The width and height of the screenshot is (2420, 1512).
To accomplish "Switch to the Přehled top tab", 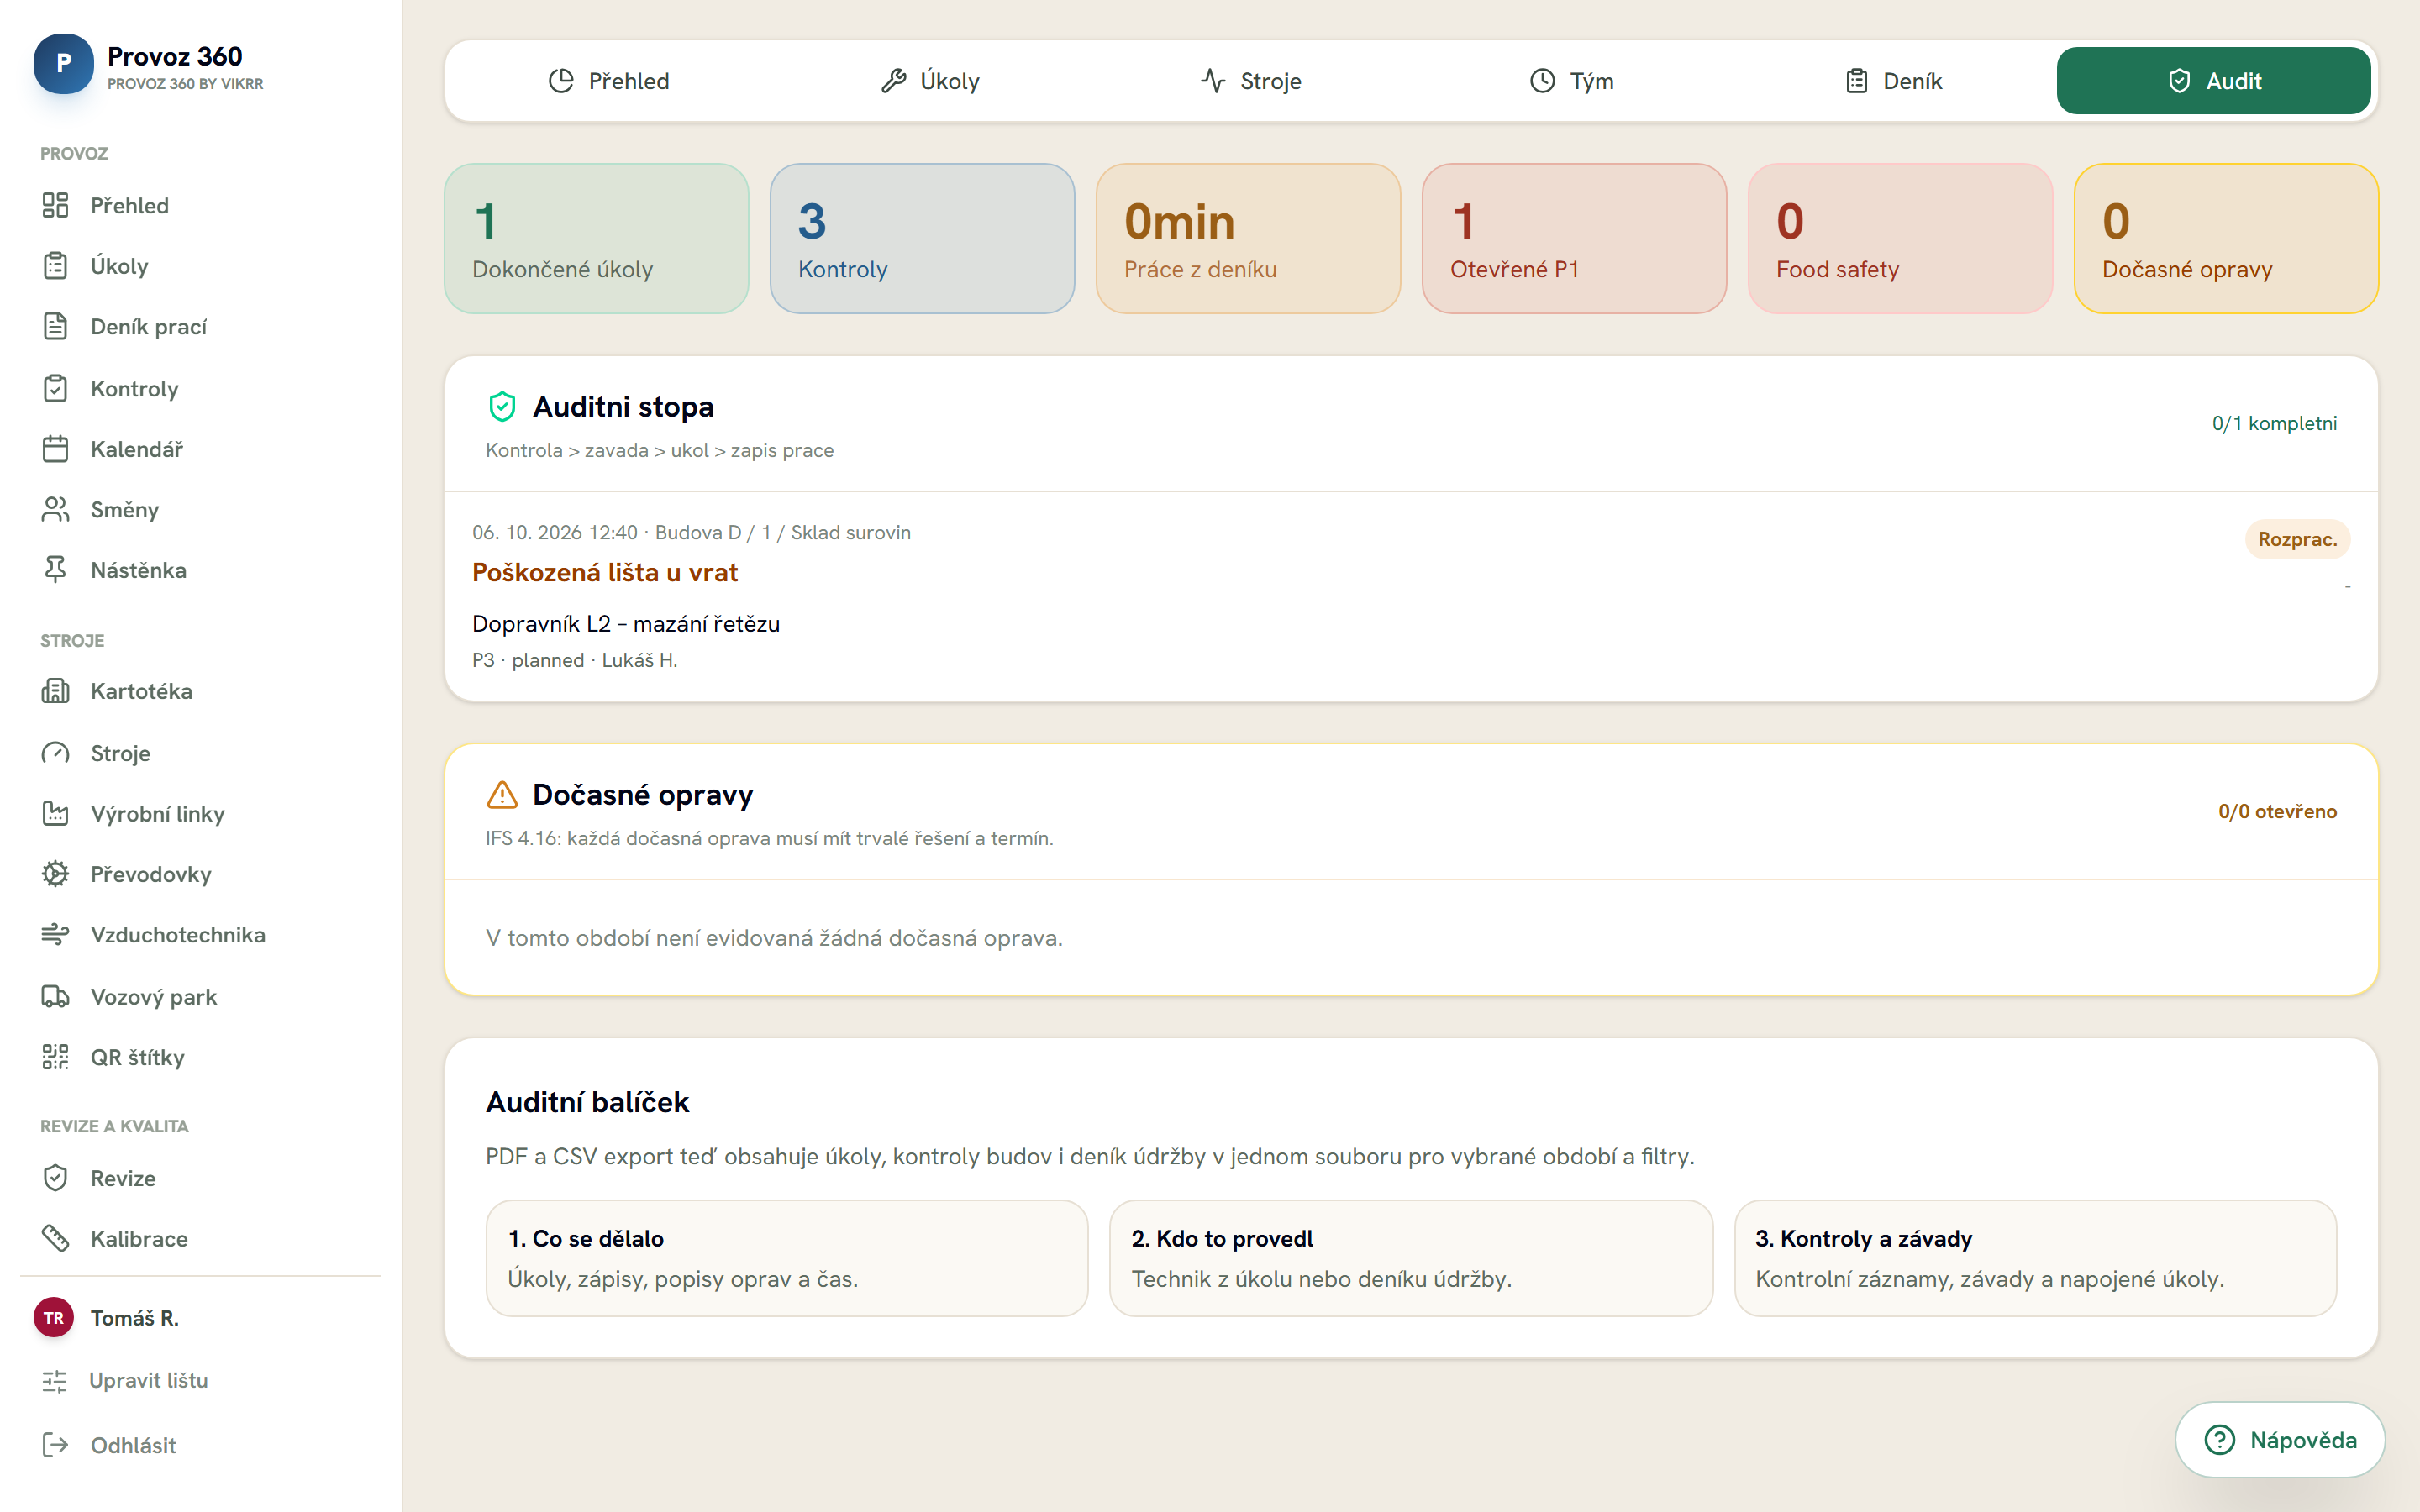I will [x=609, y=81].
